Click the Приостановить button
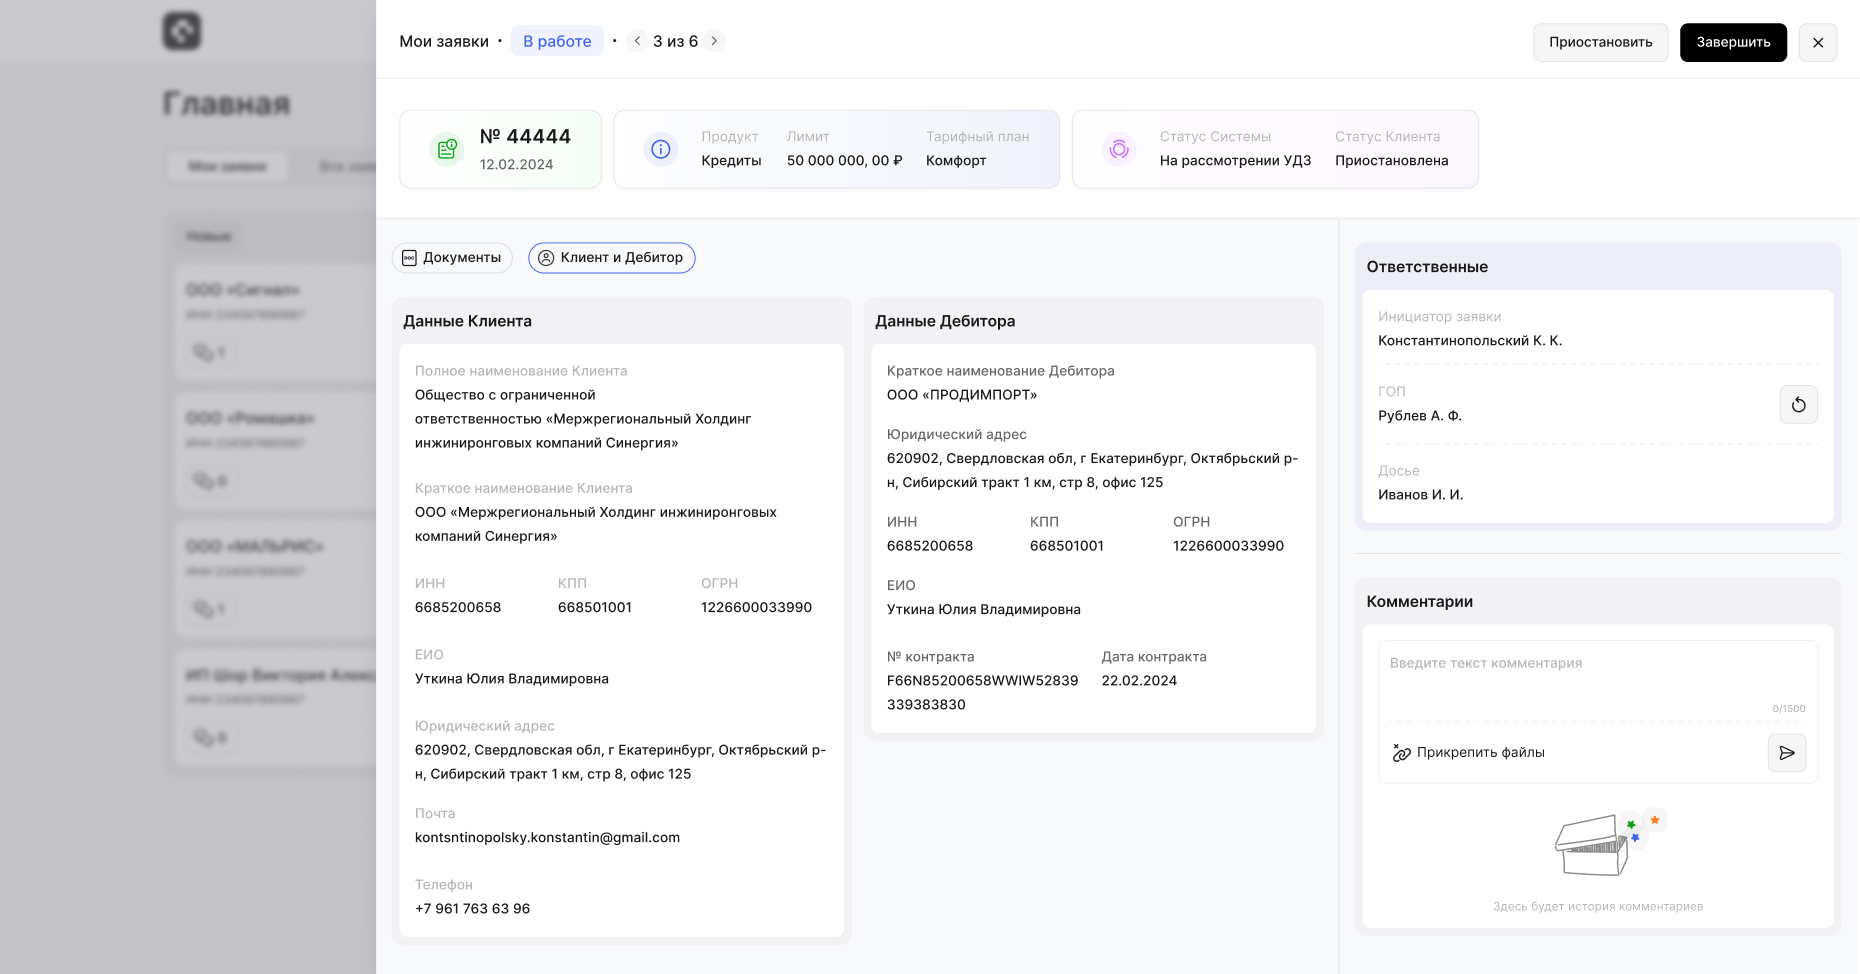Image resolution: width=1860 pixels, height=974 pixels. (1600, 42)
